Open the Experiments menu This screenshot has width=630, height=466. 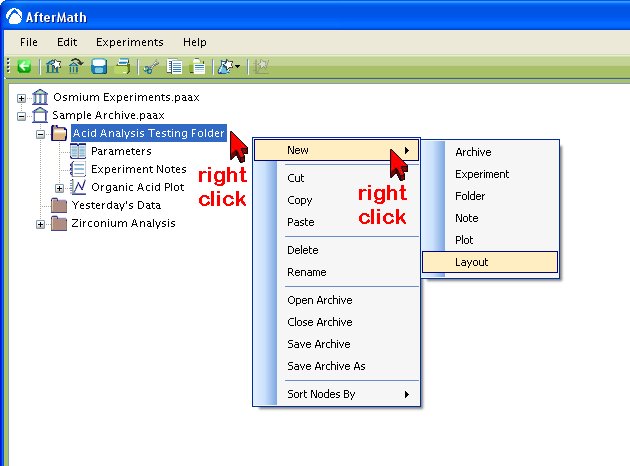point(130,42)
